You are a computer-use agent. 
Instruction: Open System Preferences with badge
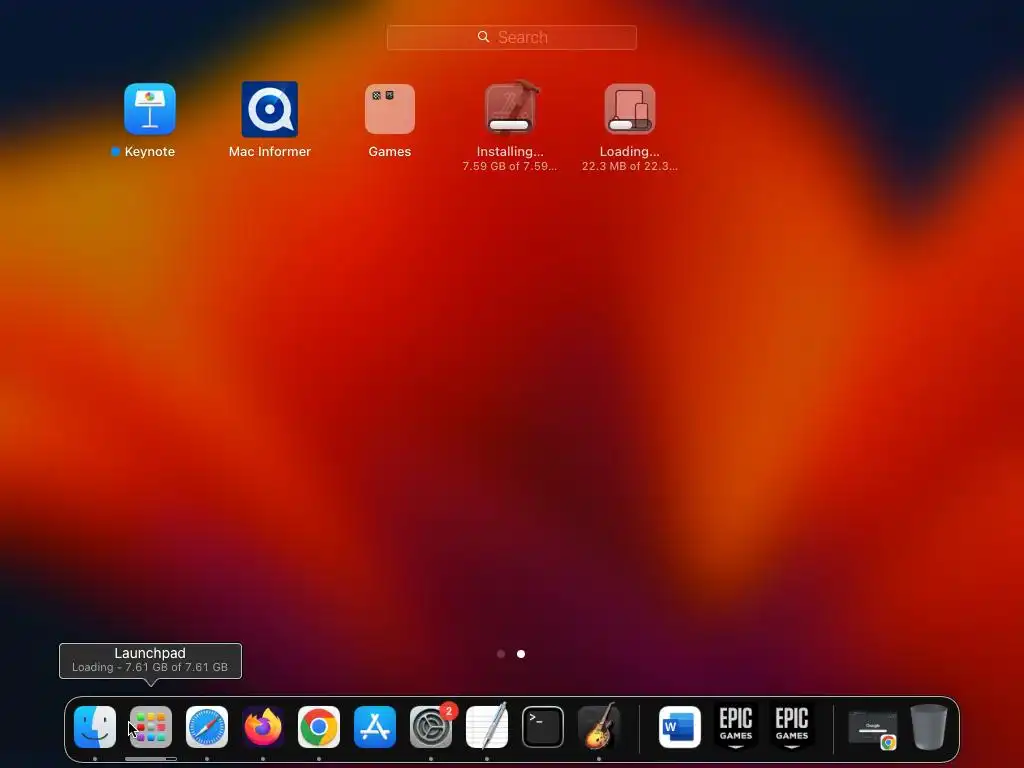tap(431, 727)
